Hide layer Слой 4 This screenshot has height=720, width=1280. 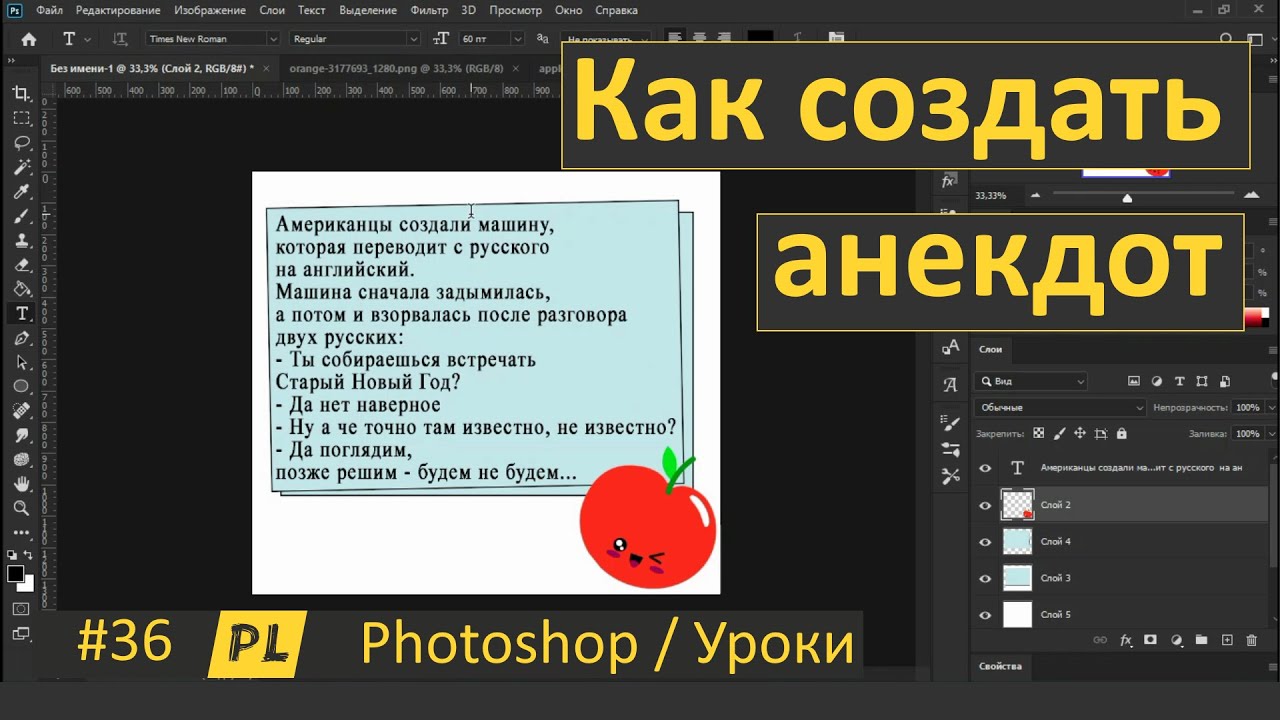point(985,541)
